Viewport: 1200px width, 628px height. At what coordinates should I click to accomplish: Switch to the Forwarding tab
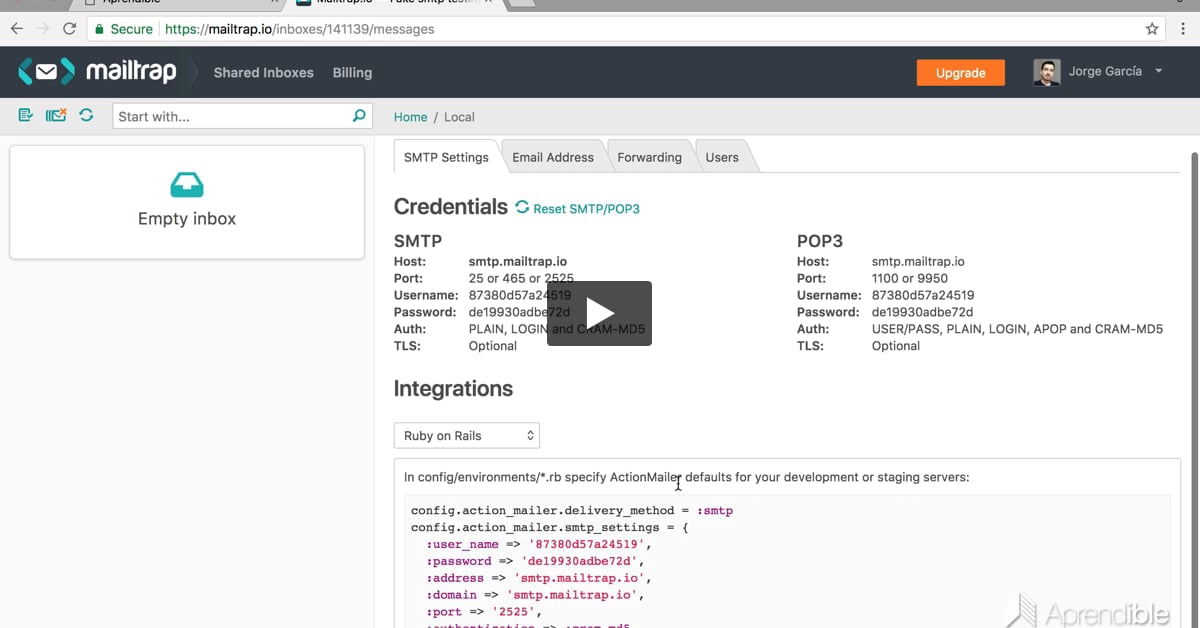(649, 157)
